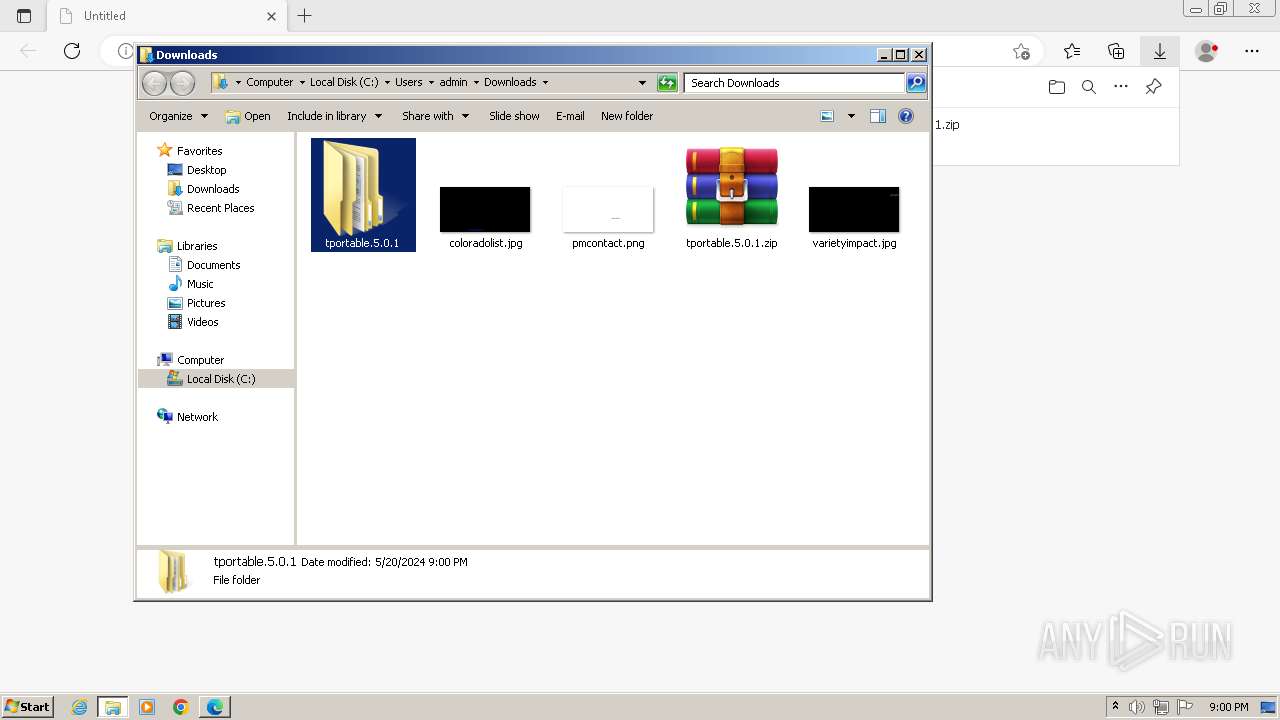Select the tportable.5.0.1 folder
This screenshot has width=1280, height=720.
pos(363,195)
